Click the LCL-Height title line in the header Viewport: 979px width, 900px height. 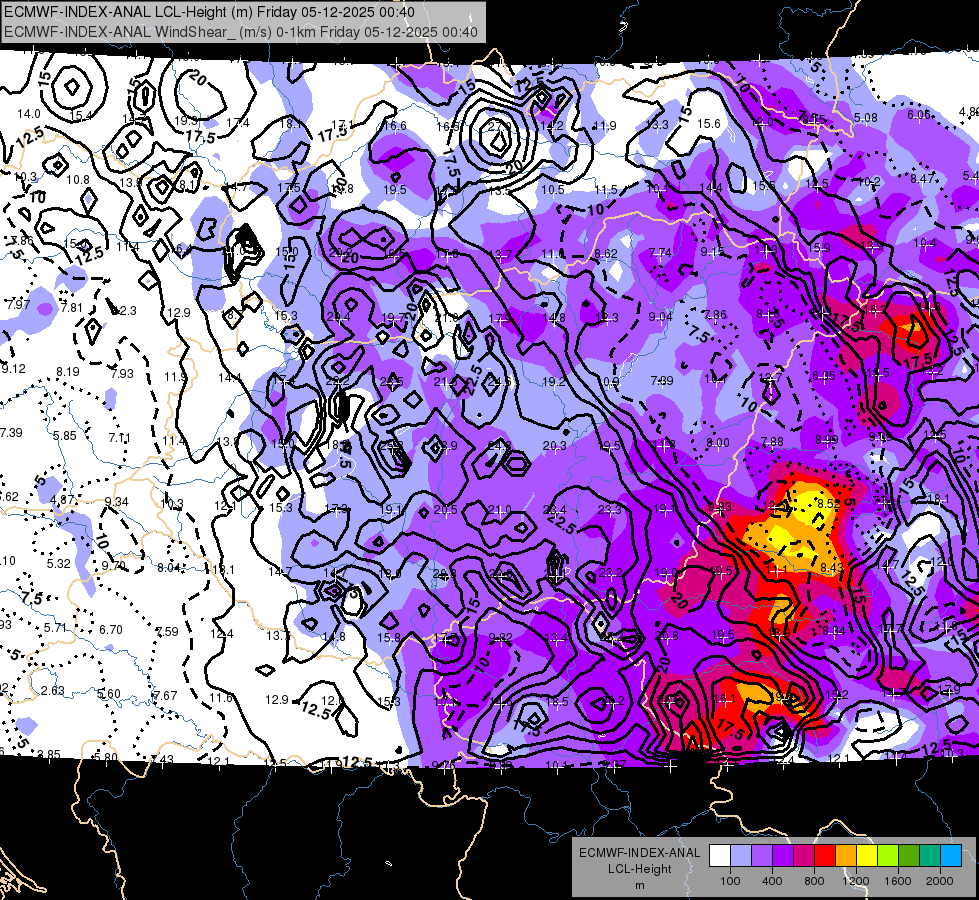[x=209, y=12]
